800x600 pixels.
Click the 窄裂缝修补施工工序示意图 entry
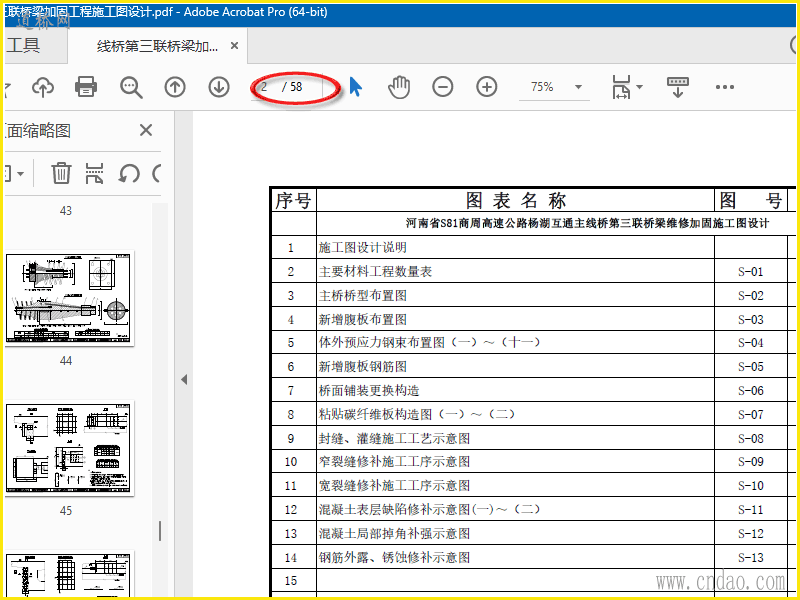coord(394,462)
